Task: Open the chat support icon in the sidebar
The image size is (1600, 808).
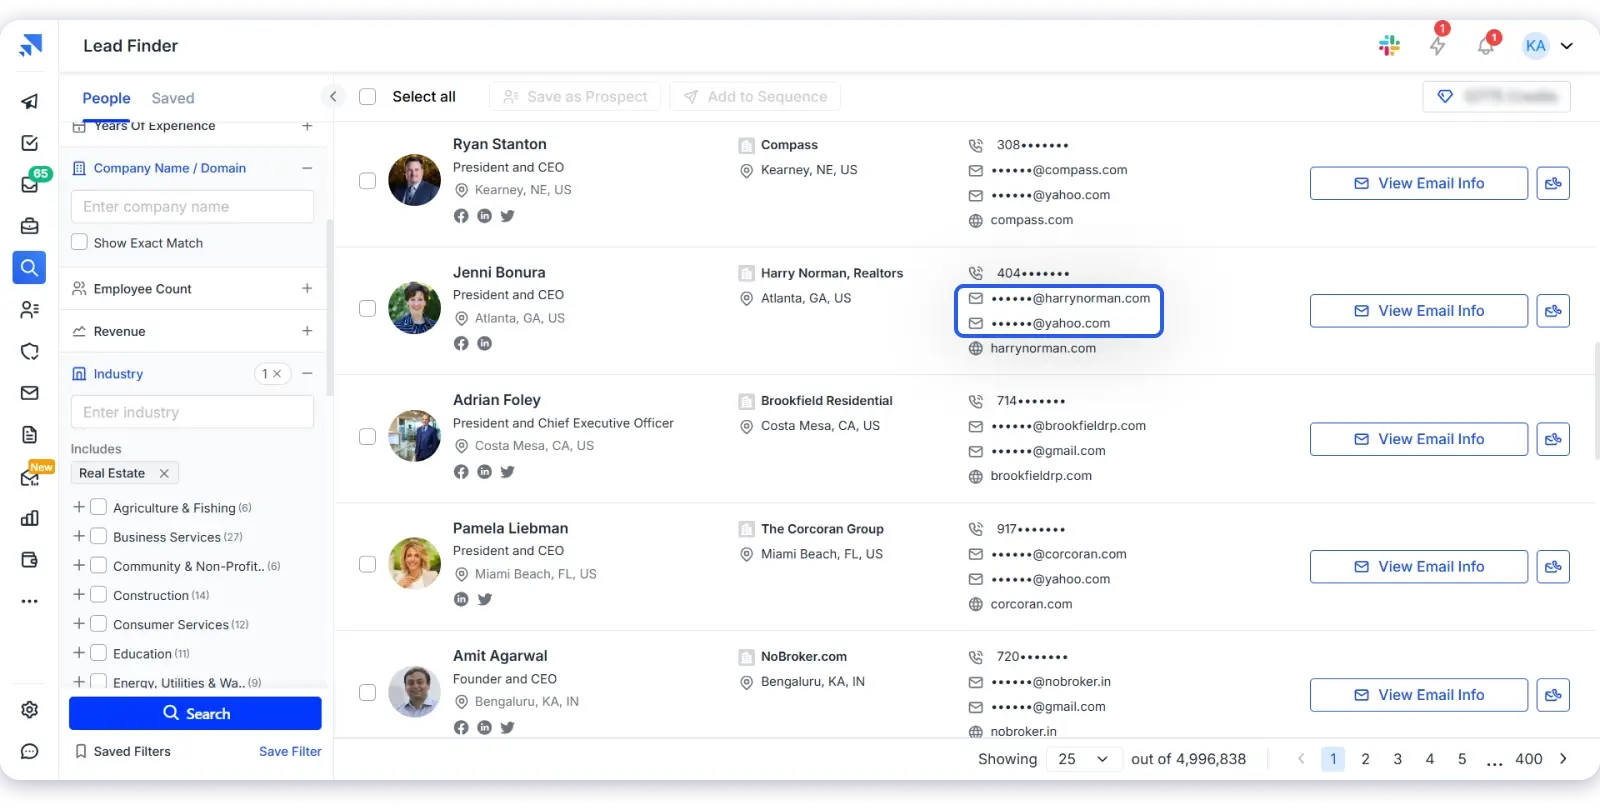Action: 30,751
